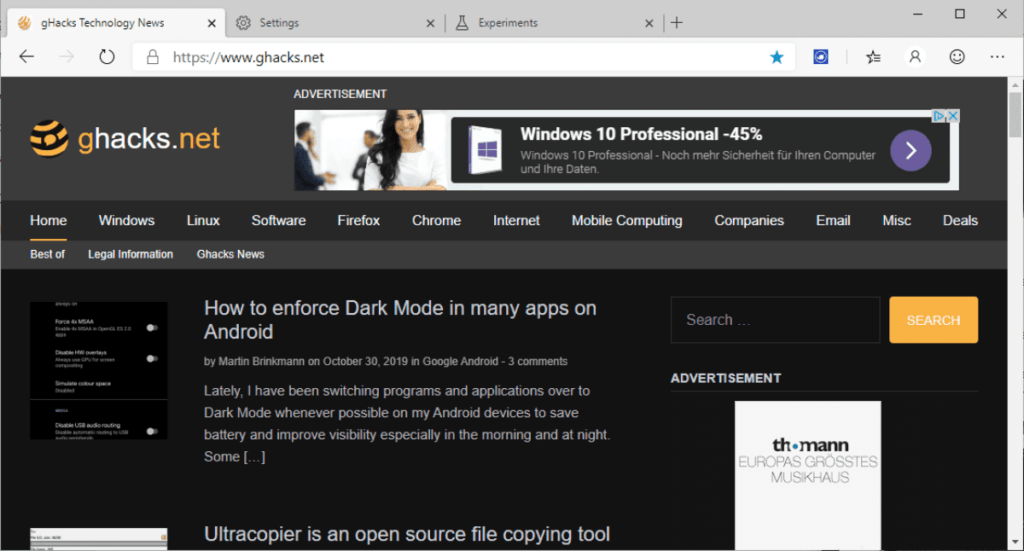Open the Mobile Computing category

point(626,220)
